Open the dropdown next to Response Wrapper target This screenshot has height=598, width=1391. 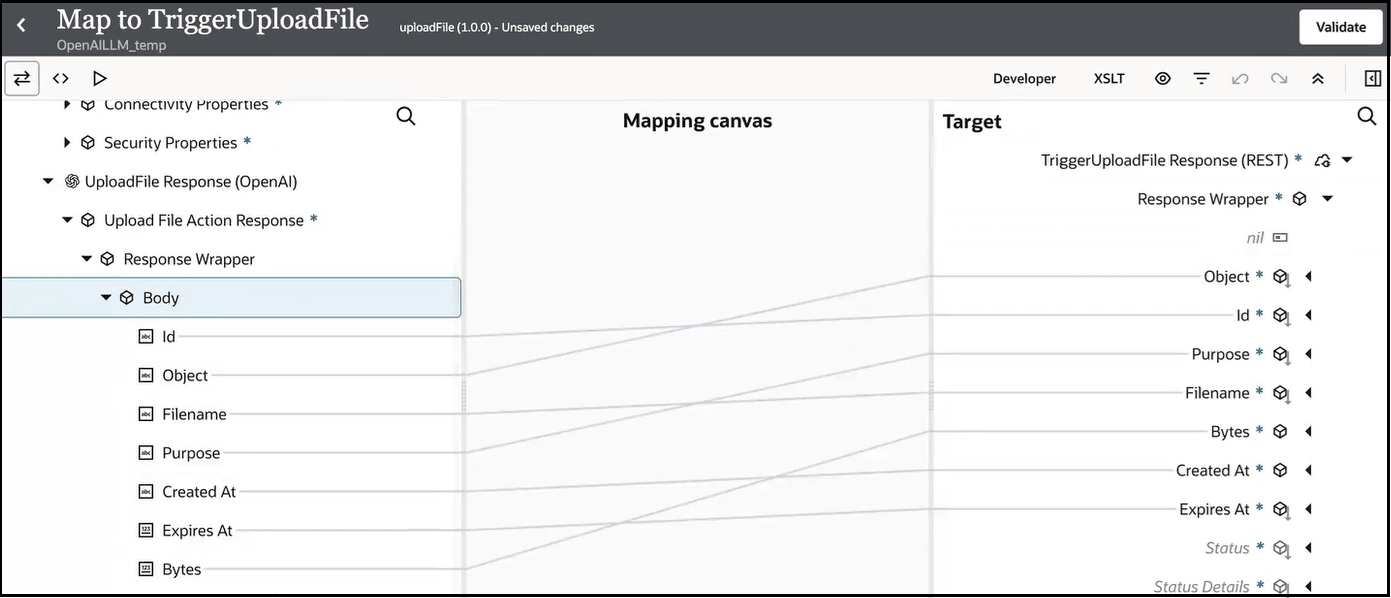point(1327,198)
